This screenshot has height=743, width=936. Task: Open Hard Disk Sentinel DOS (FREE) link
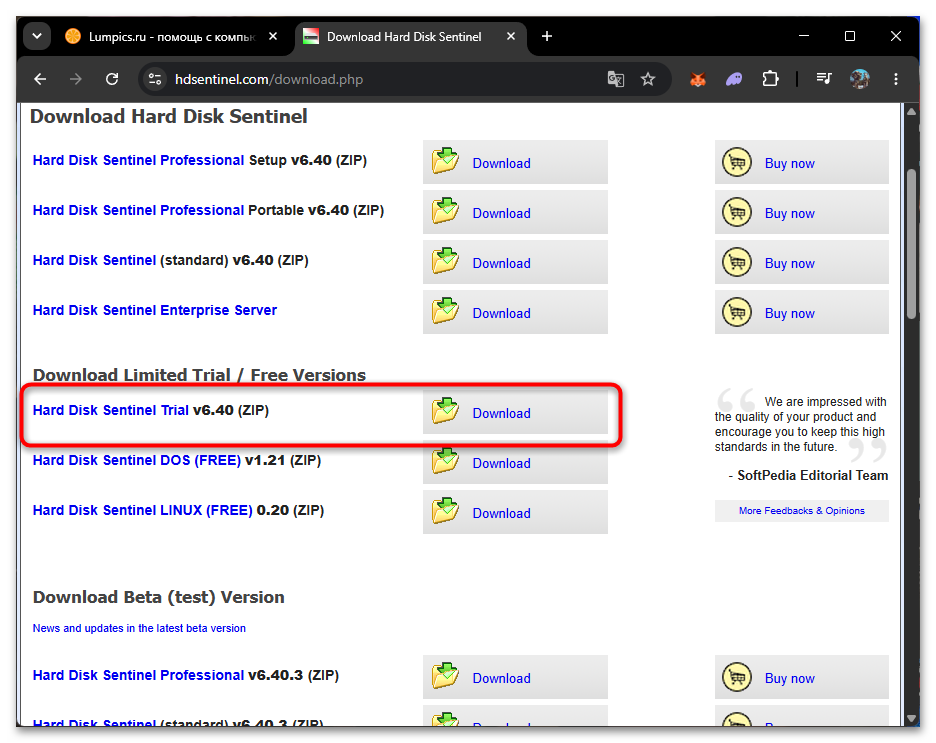click(x=137, y=461)
